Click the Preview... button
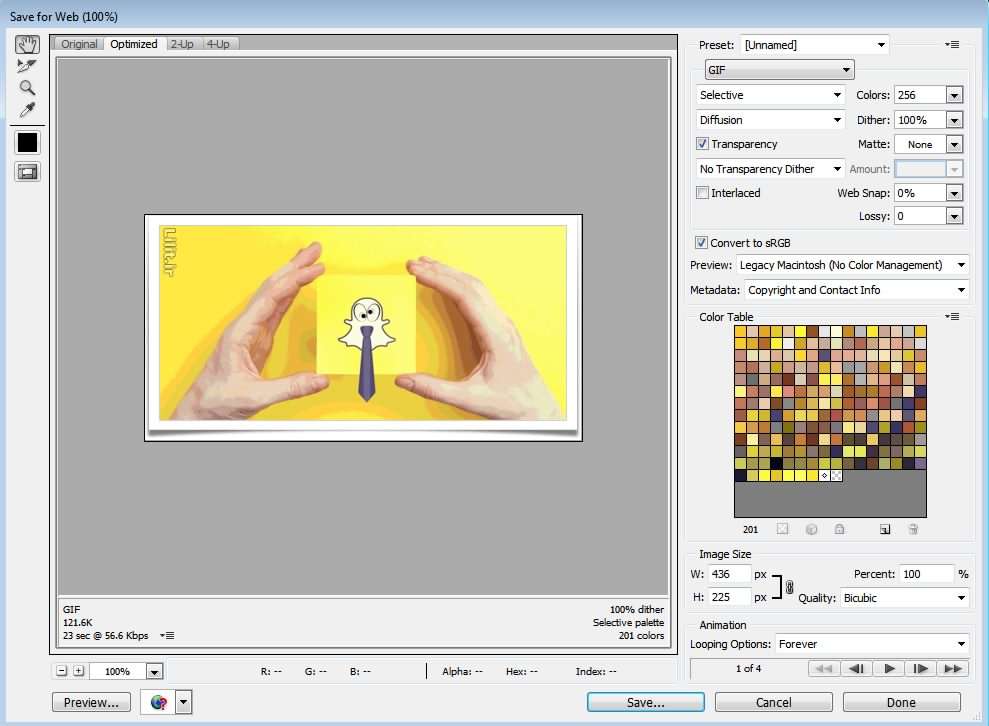989x726 pixels. (x=91, y=702)
